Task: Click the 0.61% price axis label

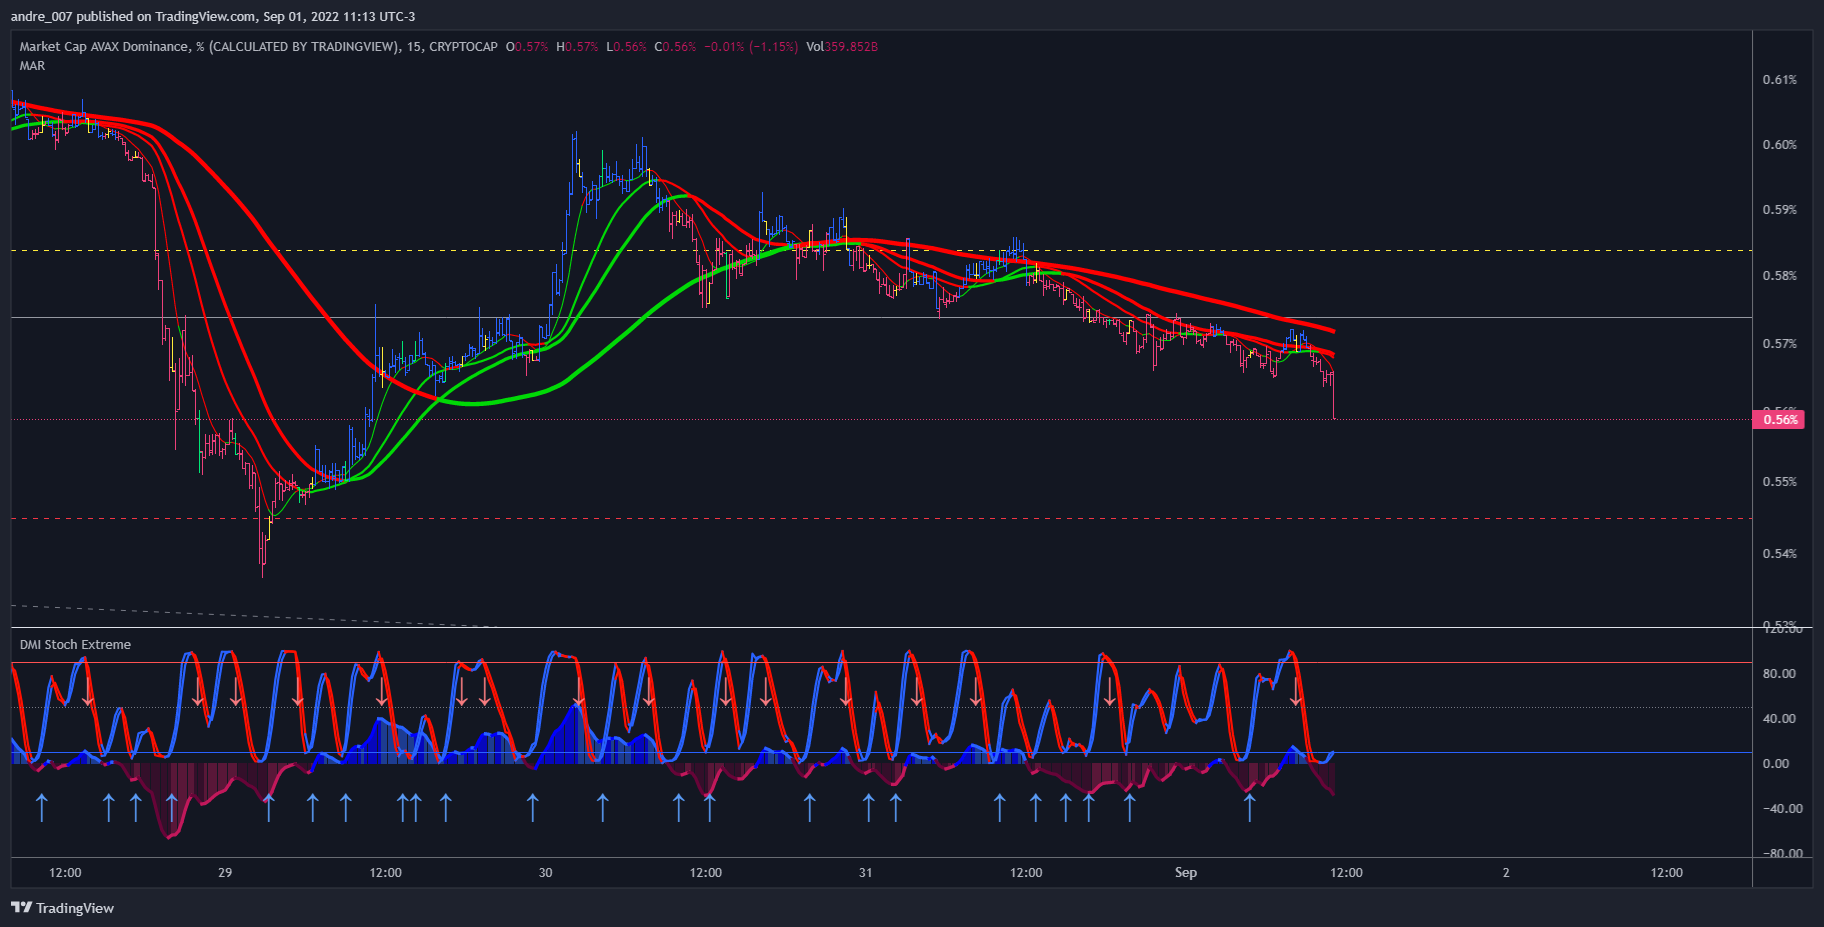Action: 1780,80
